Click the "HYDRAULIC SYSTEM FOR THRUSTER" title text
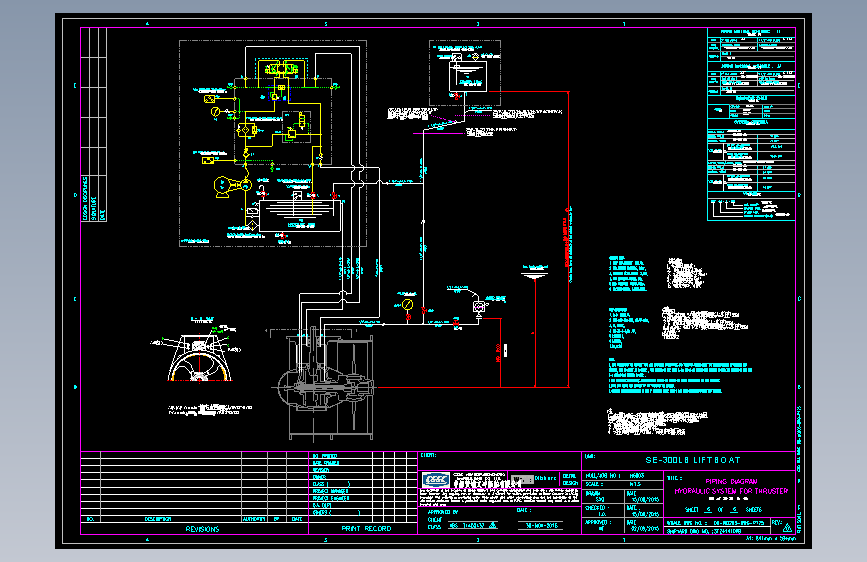This screenshot has width=867, height=562. pos(731,491)
